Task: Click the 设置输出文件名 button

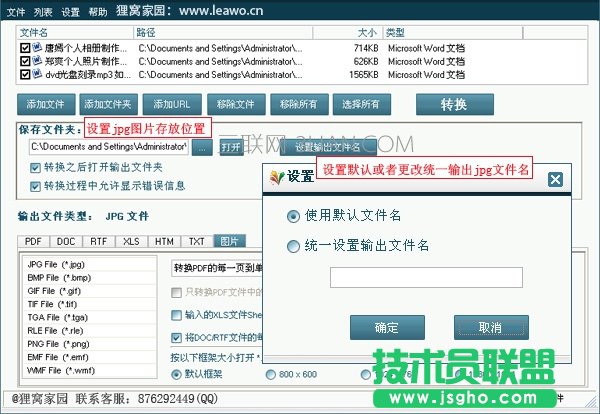Action: (x=328, y=147)
